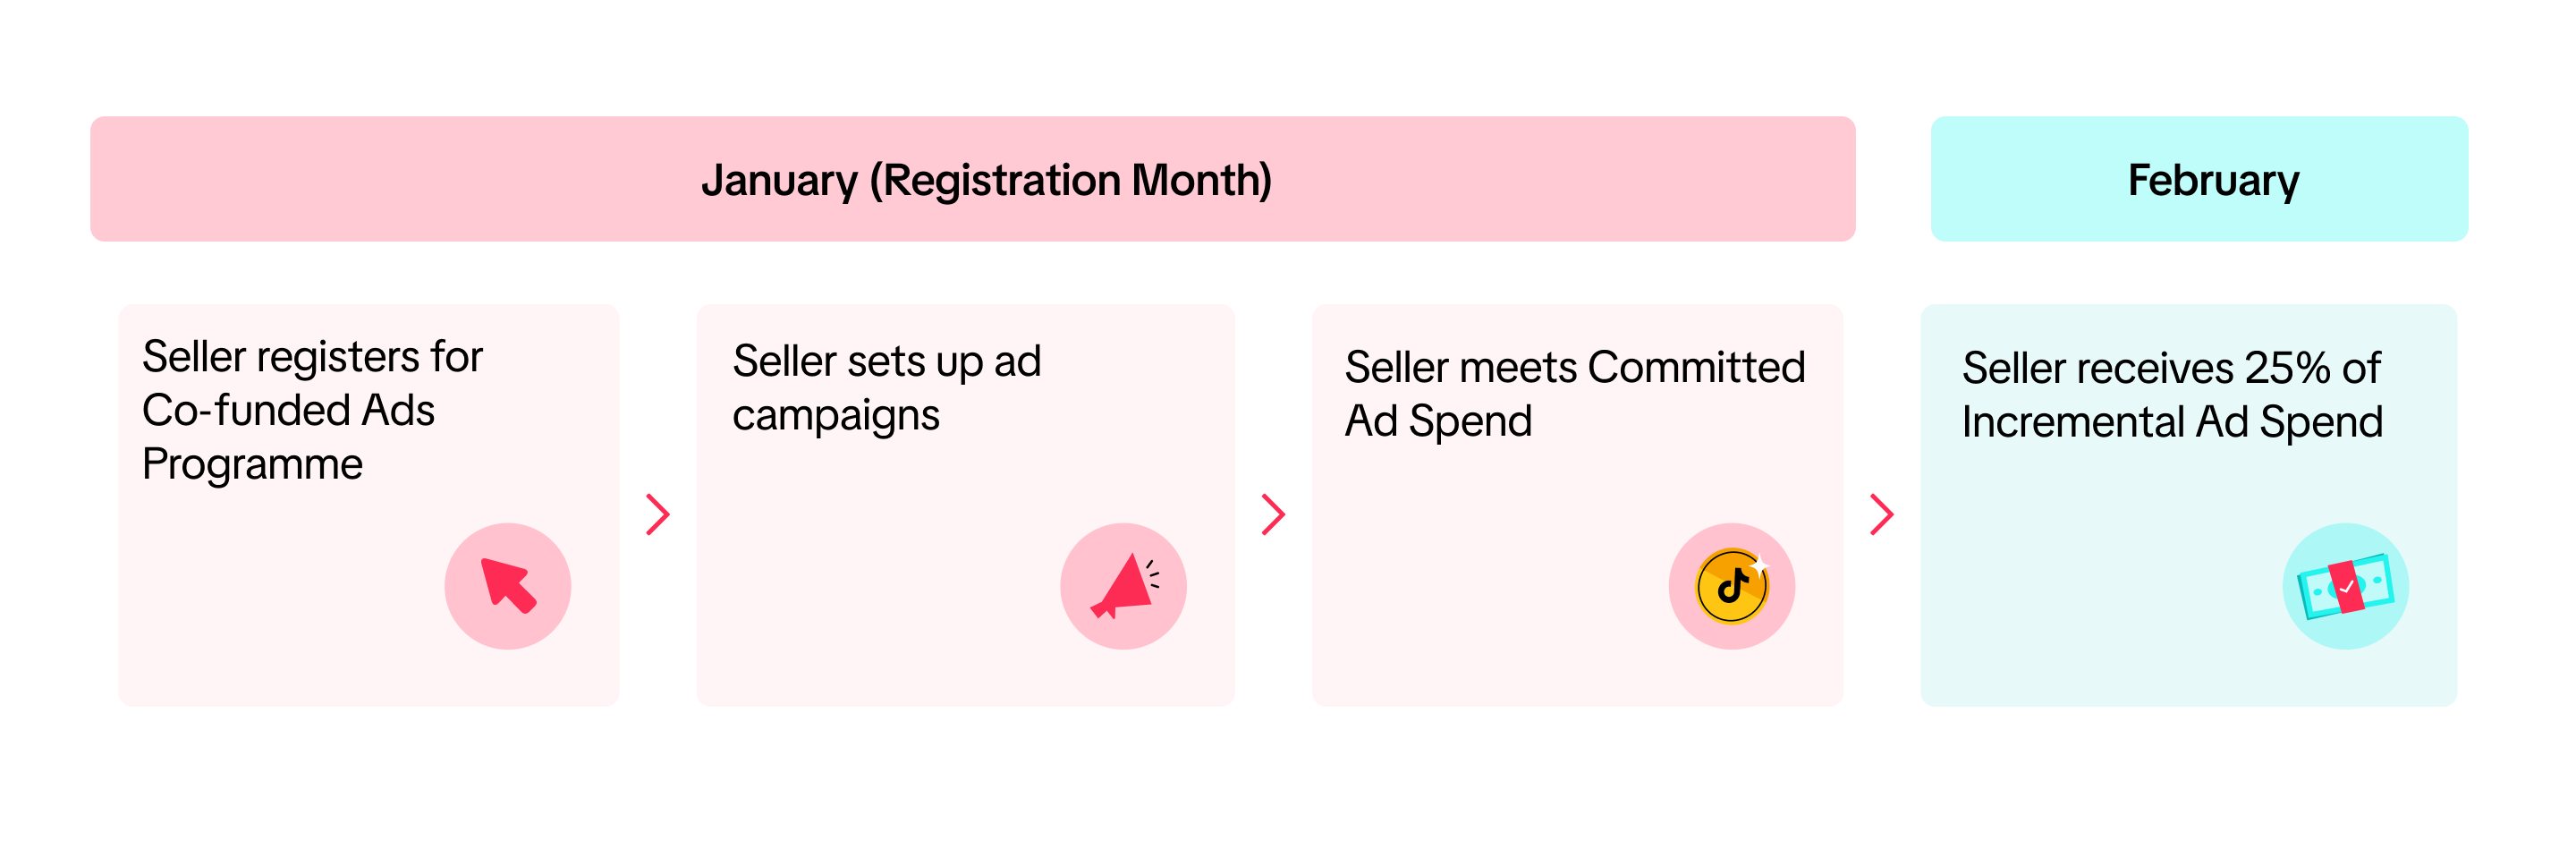Image resolution: width=2576 pixels, height=841 pixels.
Task: Click the '25%' figure
Action: coord(2288,368)
